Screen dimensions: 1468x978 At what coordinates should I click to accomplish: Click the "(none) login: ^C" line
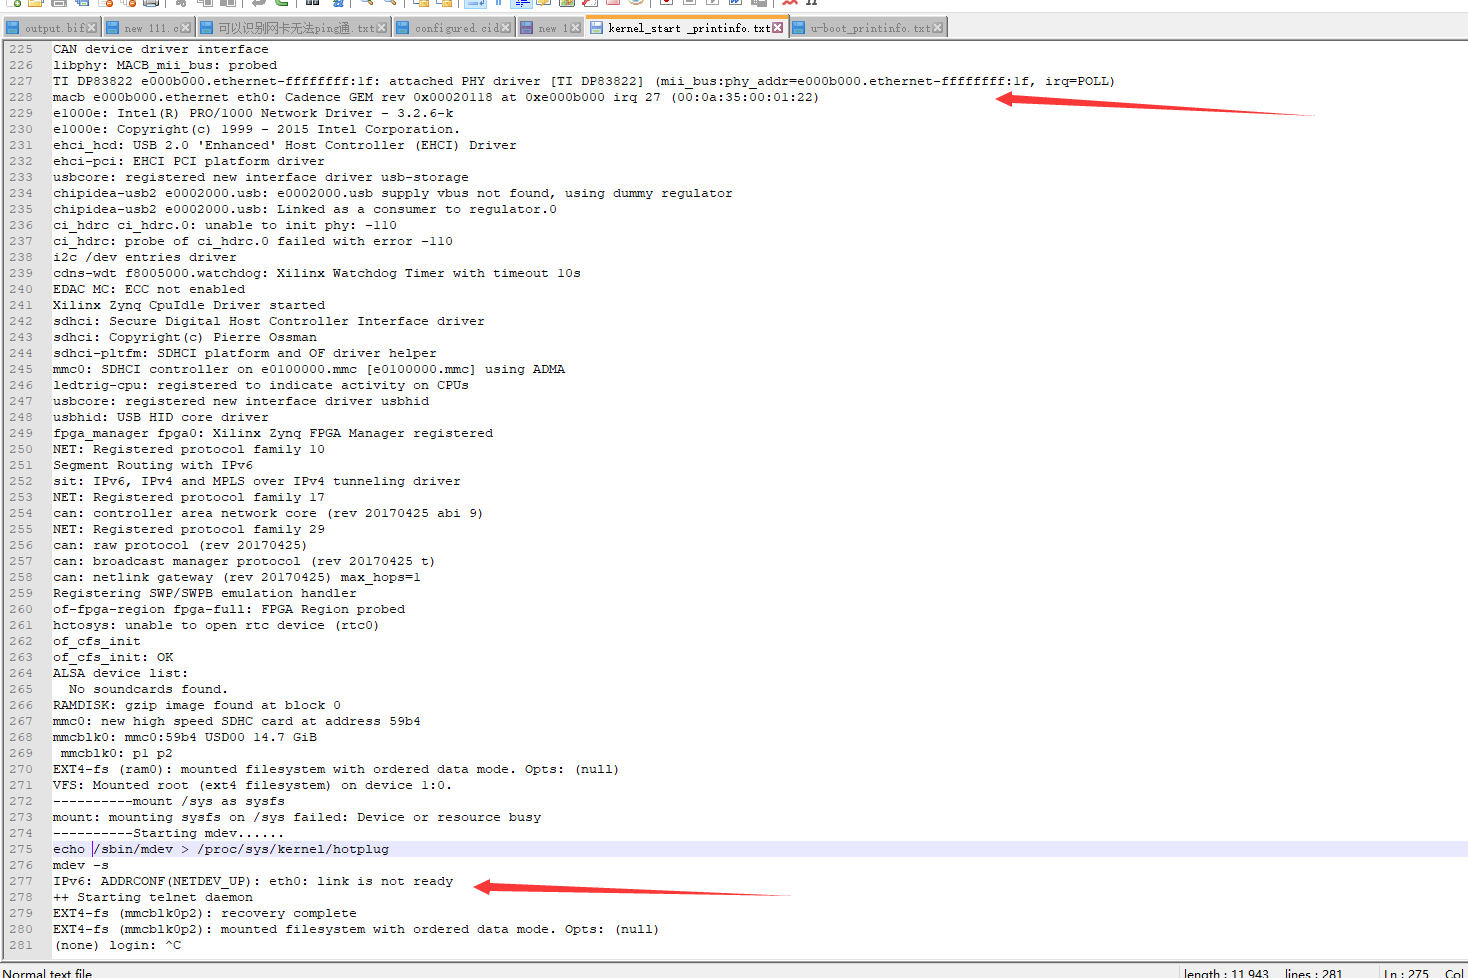[x=117, y=945]
